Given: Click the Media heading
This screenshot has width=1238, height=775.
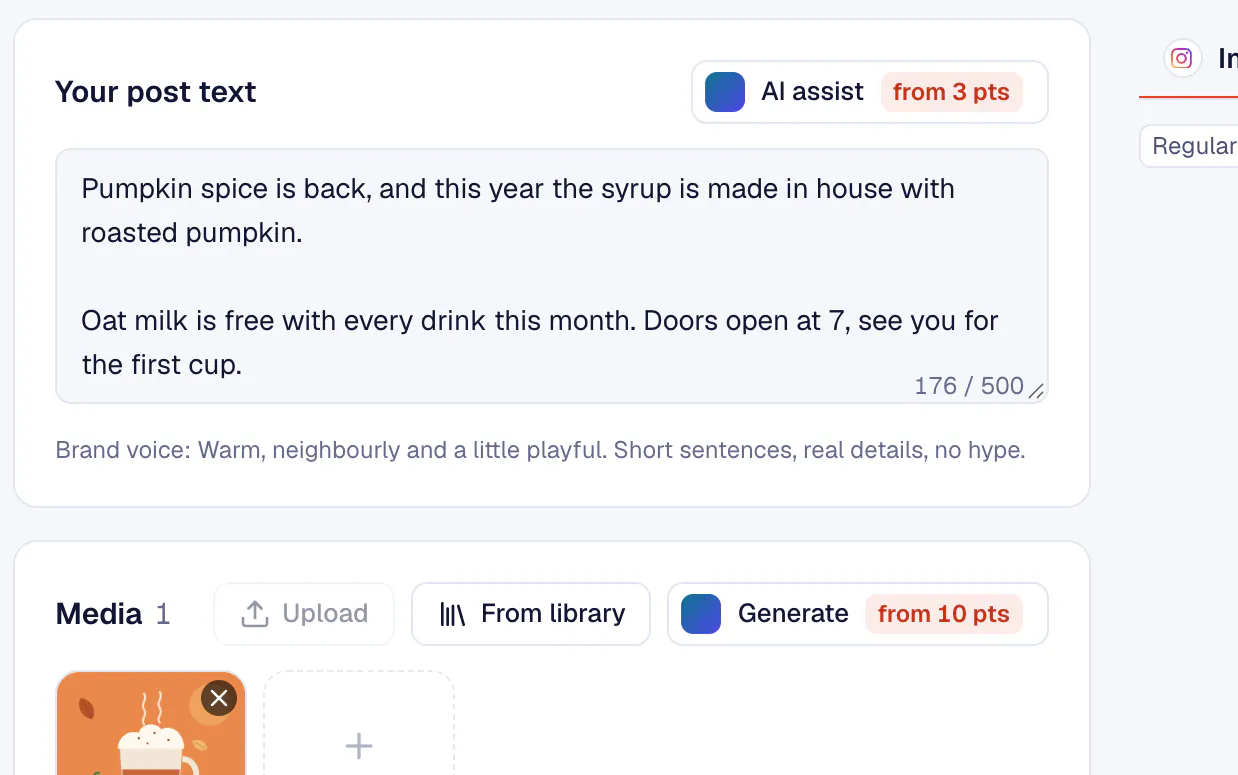Looking at the screenshot, I should pyautogui.click(x=99, y=614).
